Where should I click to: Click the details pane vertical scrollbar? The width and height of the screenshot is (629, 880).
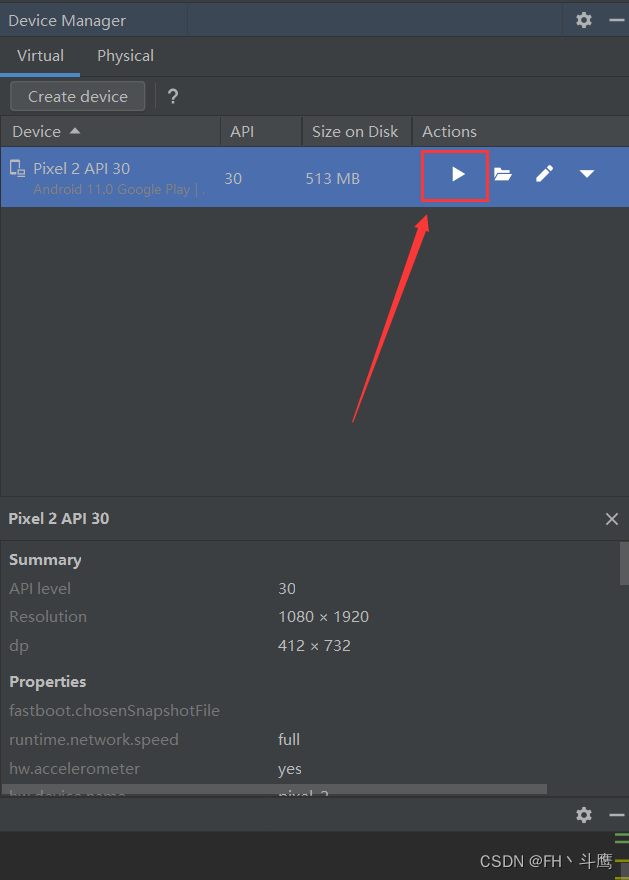pos(624,563)
